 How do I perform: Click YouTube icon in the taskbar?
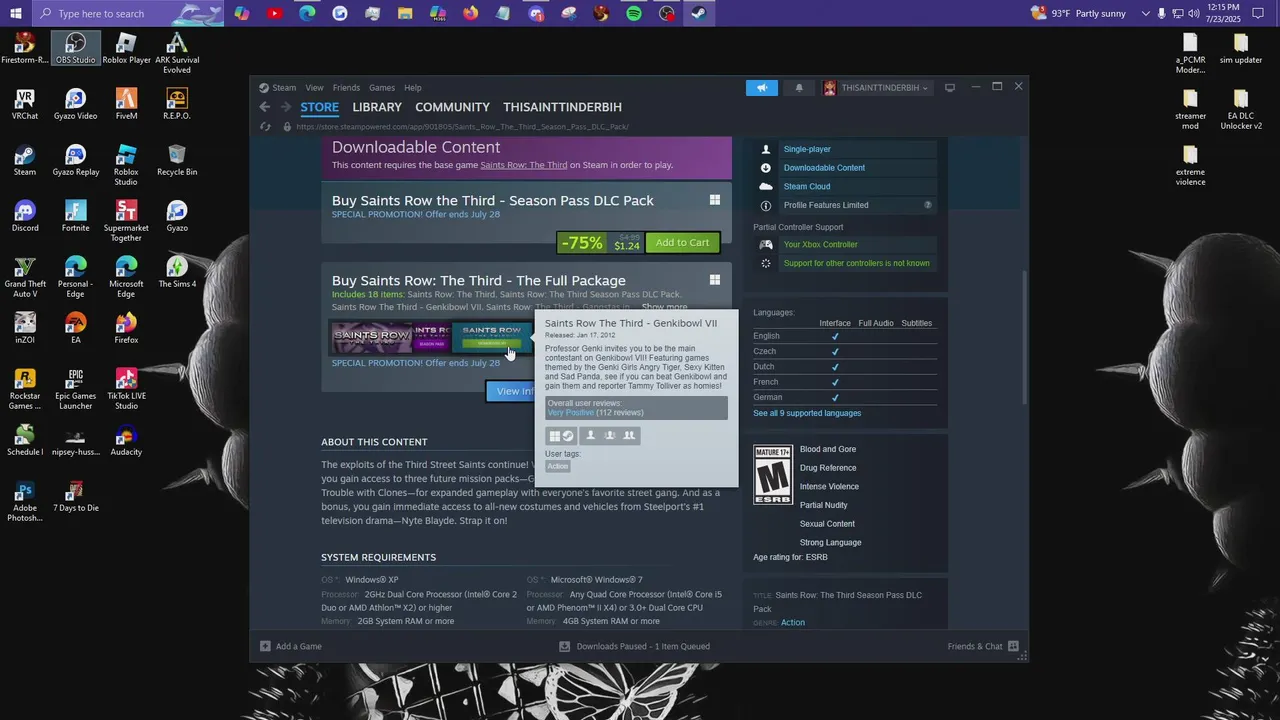[274, 13]
